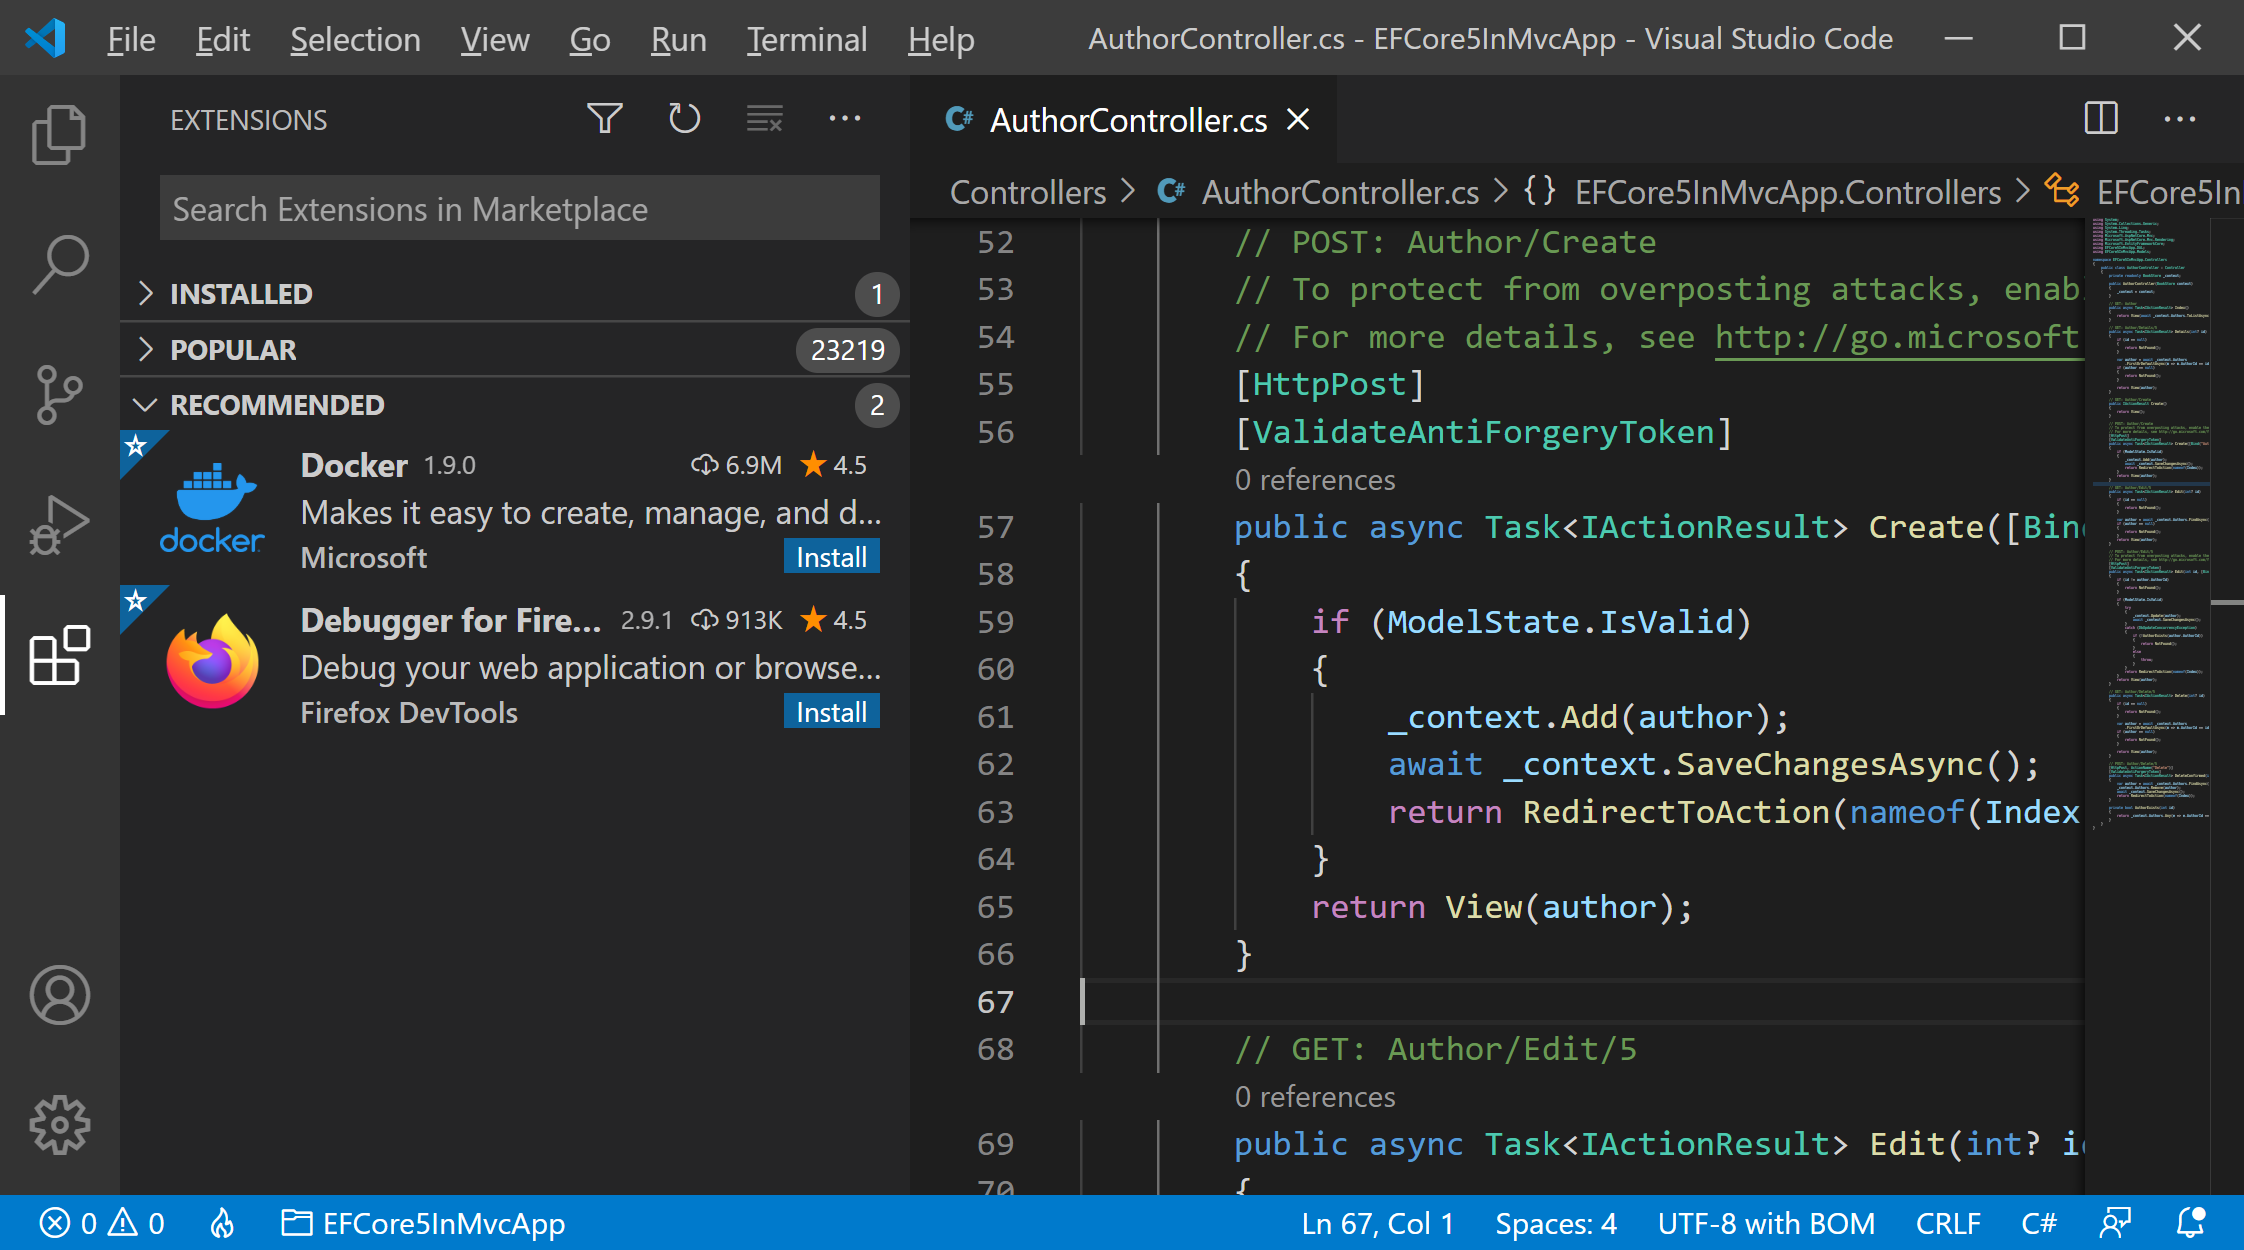Open notifications bell in status bar
Viewport: 2244px width, 1250px height.
(x=2190, y=1223)
